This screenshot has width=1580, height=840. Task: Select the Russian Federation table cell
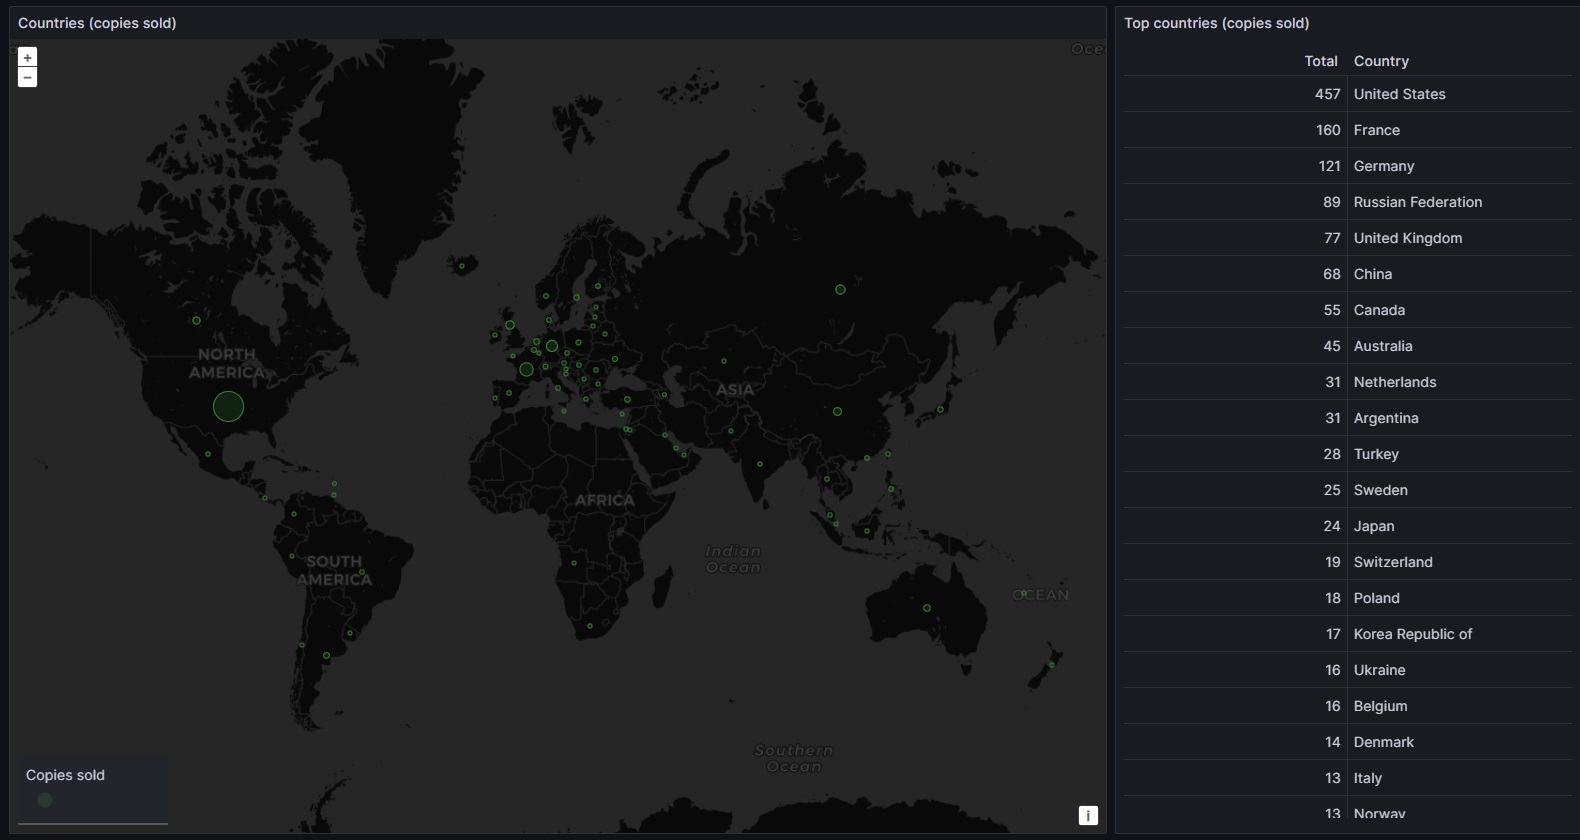coord(1459,202)
